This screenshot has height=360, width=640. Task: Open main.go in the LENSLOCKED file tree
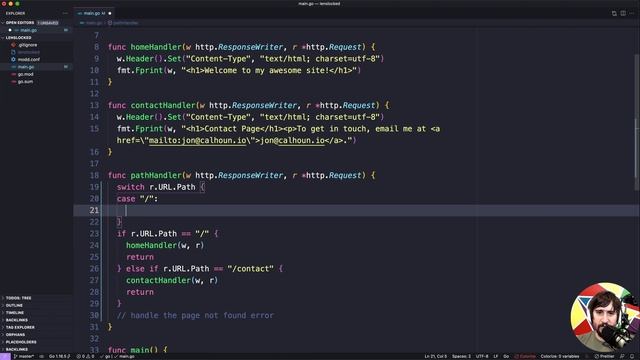(37, 67)
